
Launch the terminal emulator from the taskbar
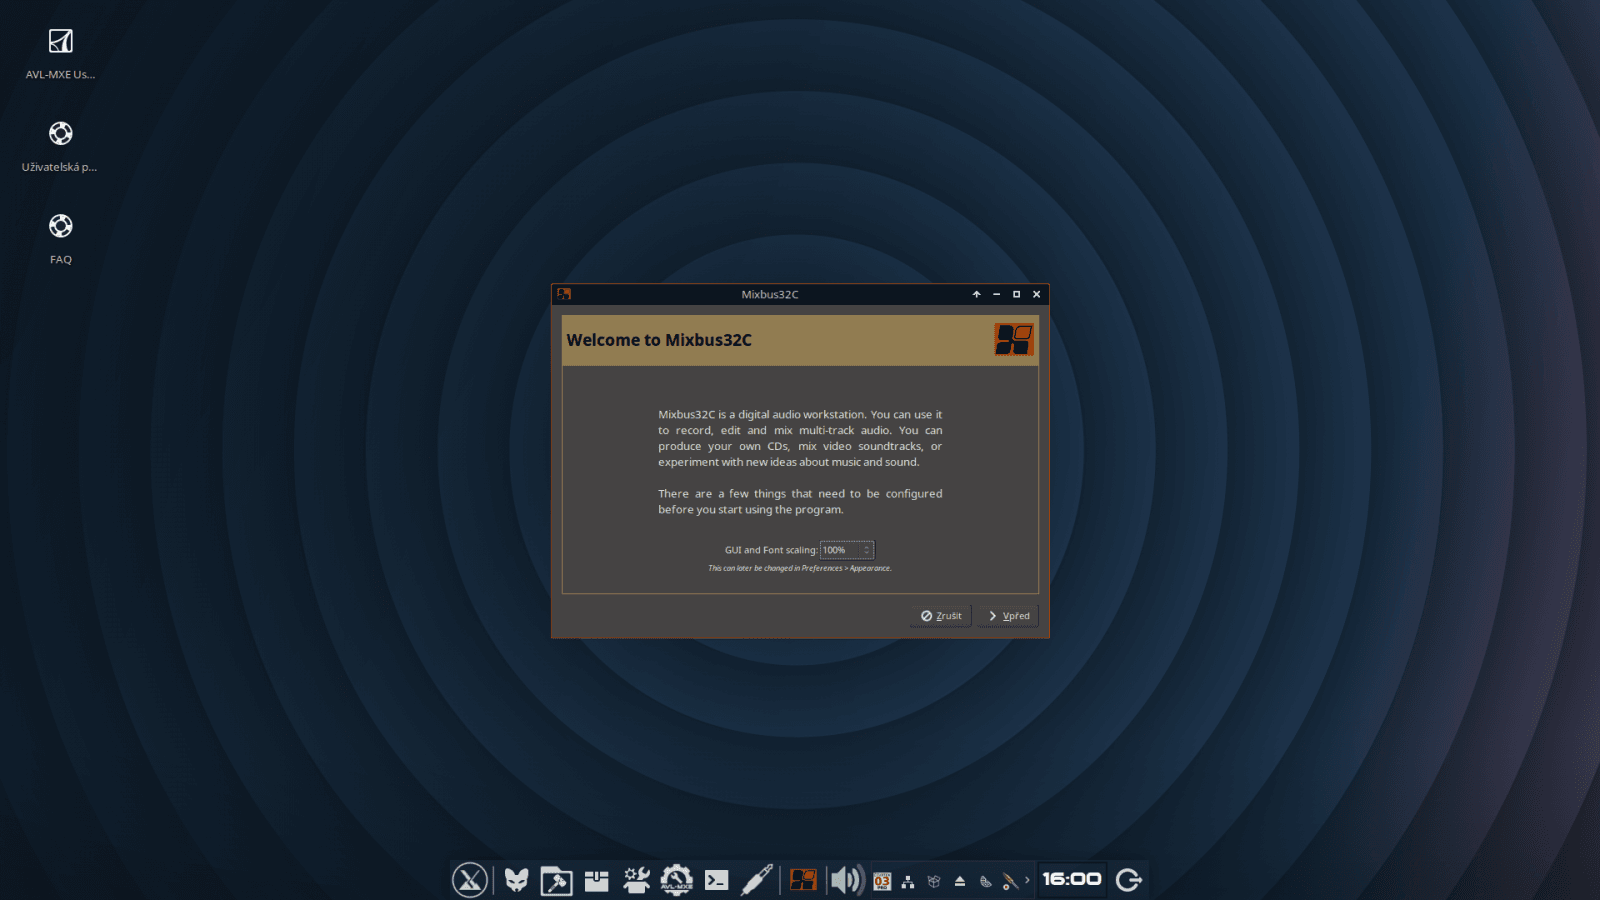[718, 880]
